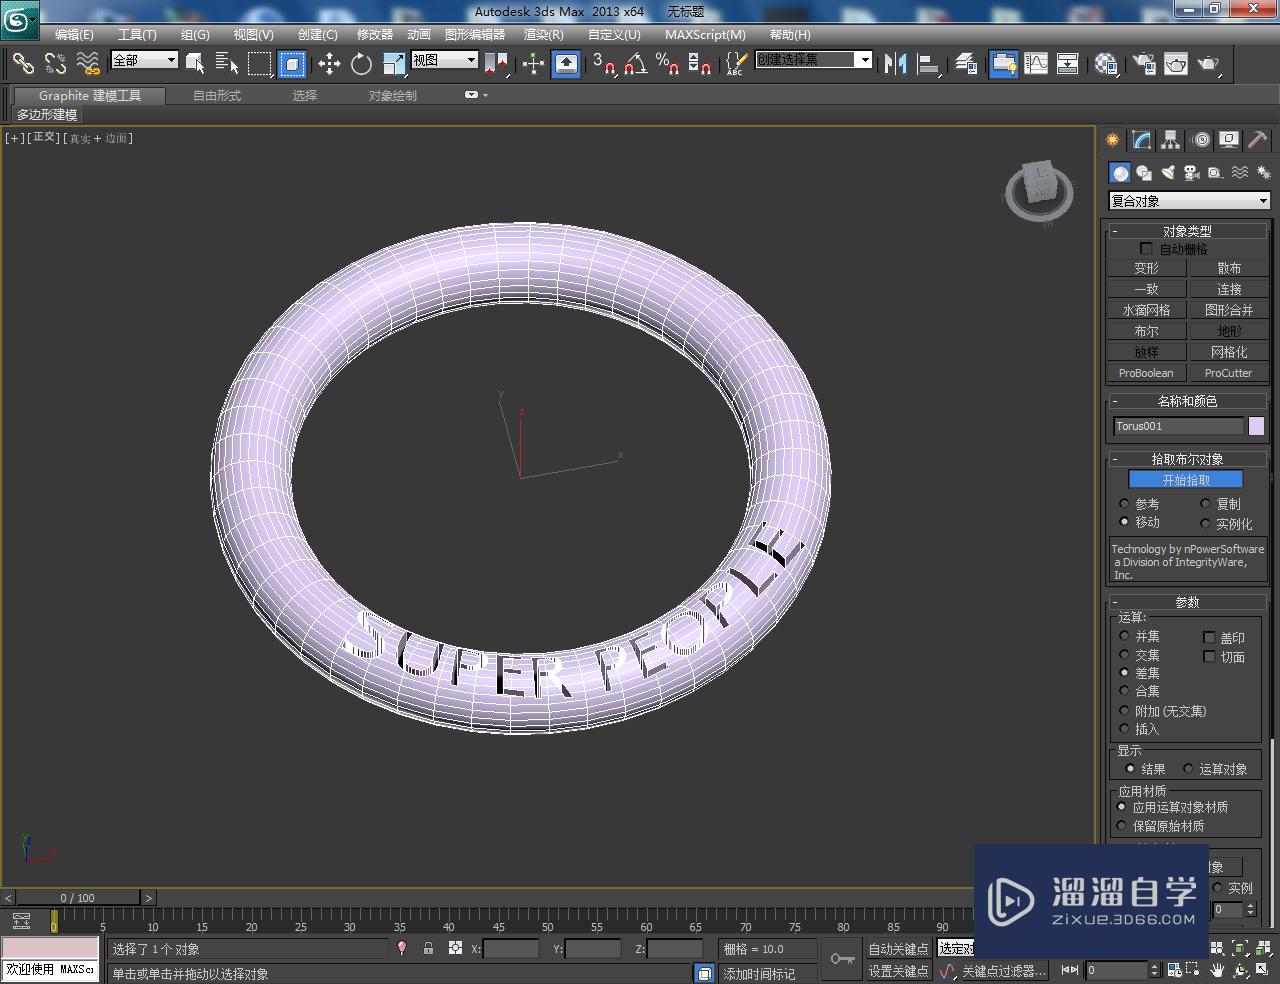Screen dimensions: 1280x984
Task: Open the Select by Name tool
Action: pos(227,64)
